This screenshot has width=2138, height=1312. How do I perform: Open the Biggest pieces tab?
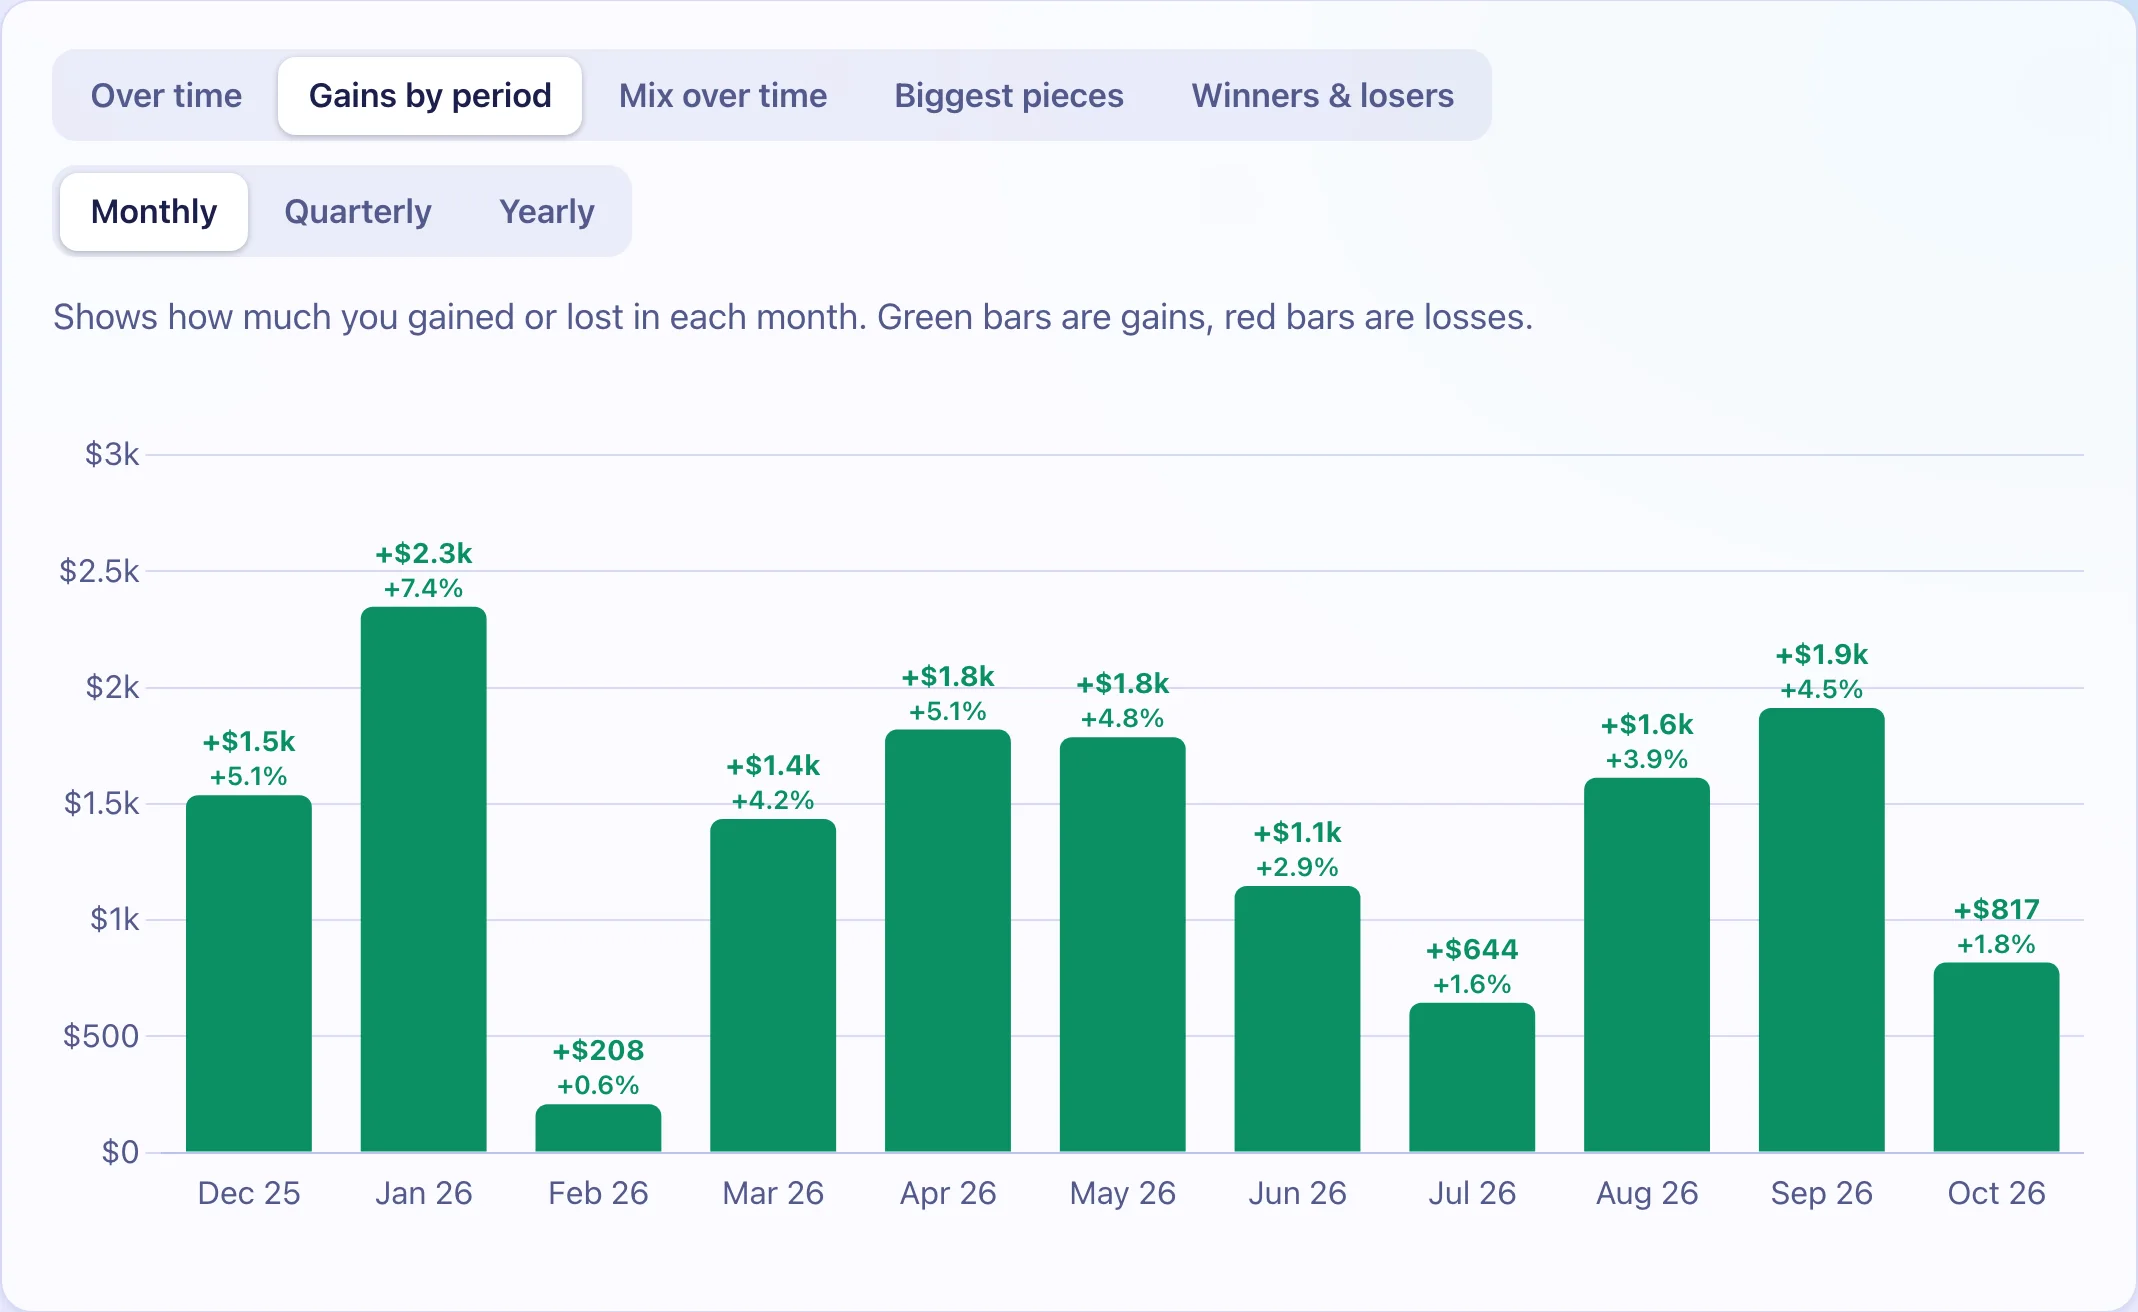point(1009,96)
